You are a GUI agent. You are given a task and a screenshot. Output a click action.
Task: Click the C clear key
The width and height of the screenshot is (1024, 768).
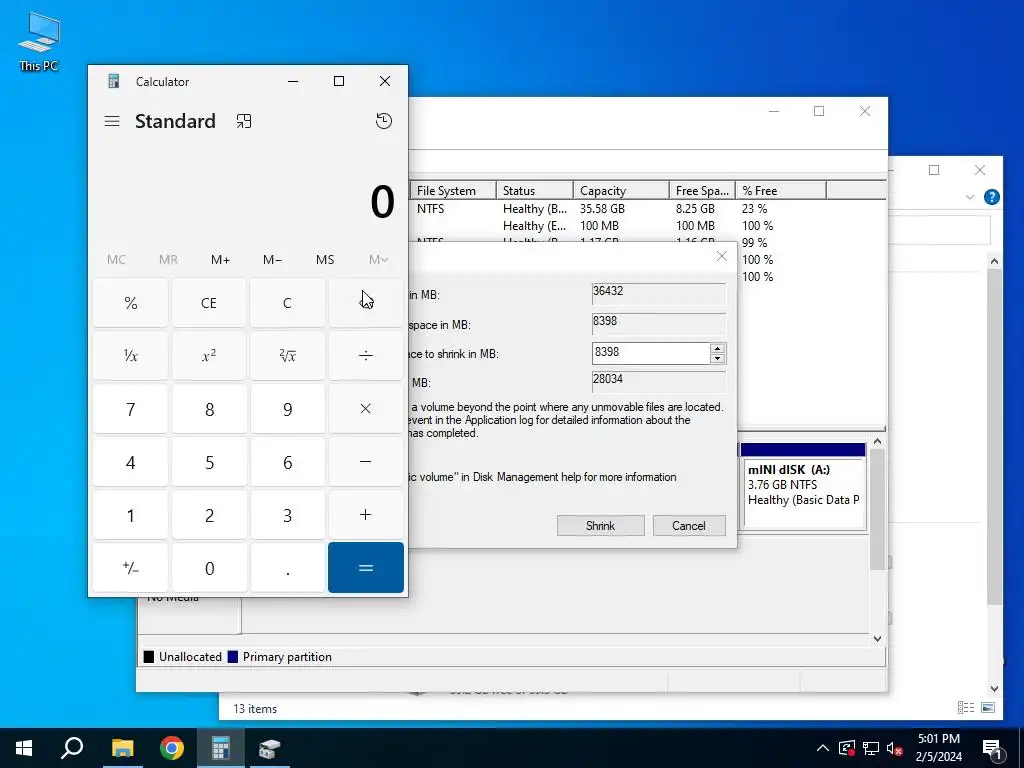coord(287,302)
